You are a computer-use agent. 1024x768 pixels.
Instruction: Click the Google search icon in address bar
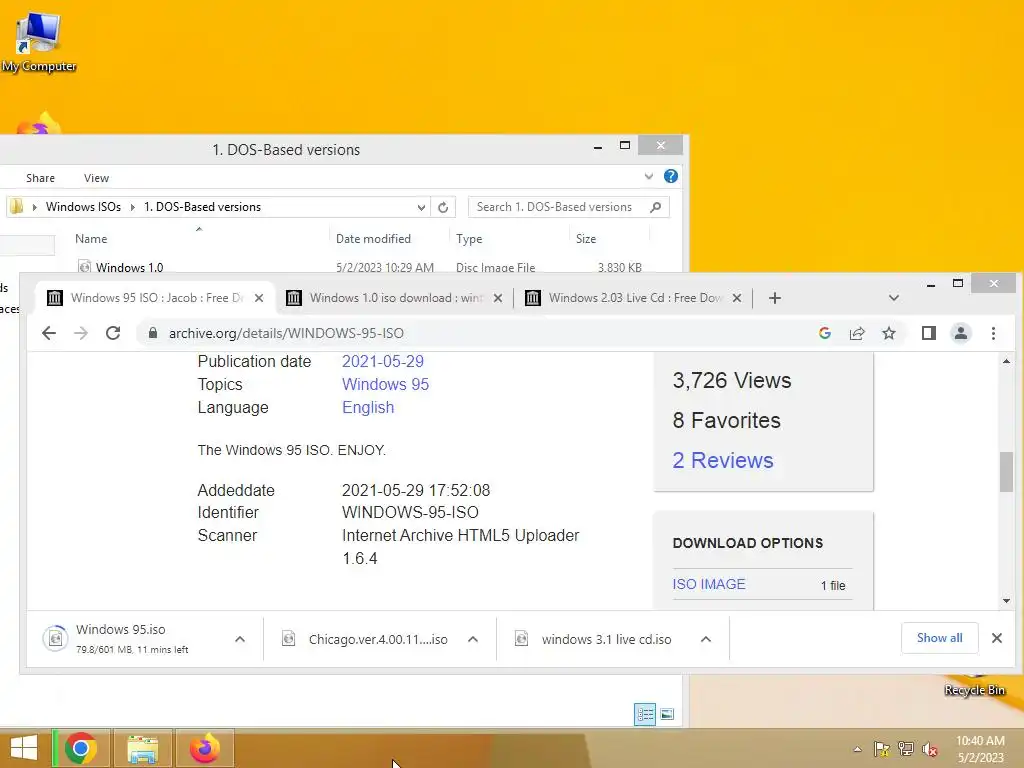(825, 333)
